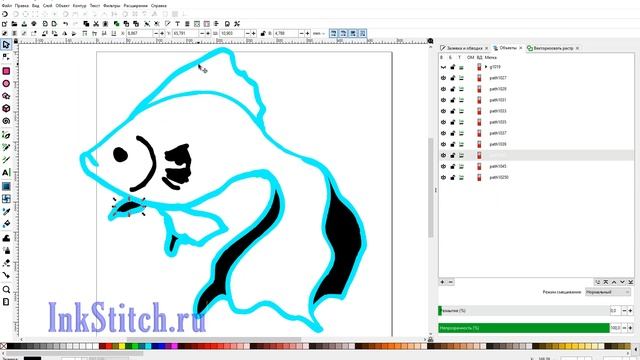Increase the X coordinate value

tap(162, 33)
